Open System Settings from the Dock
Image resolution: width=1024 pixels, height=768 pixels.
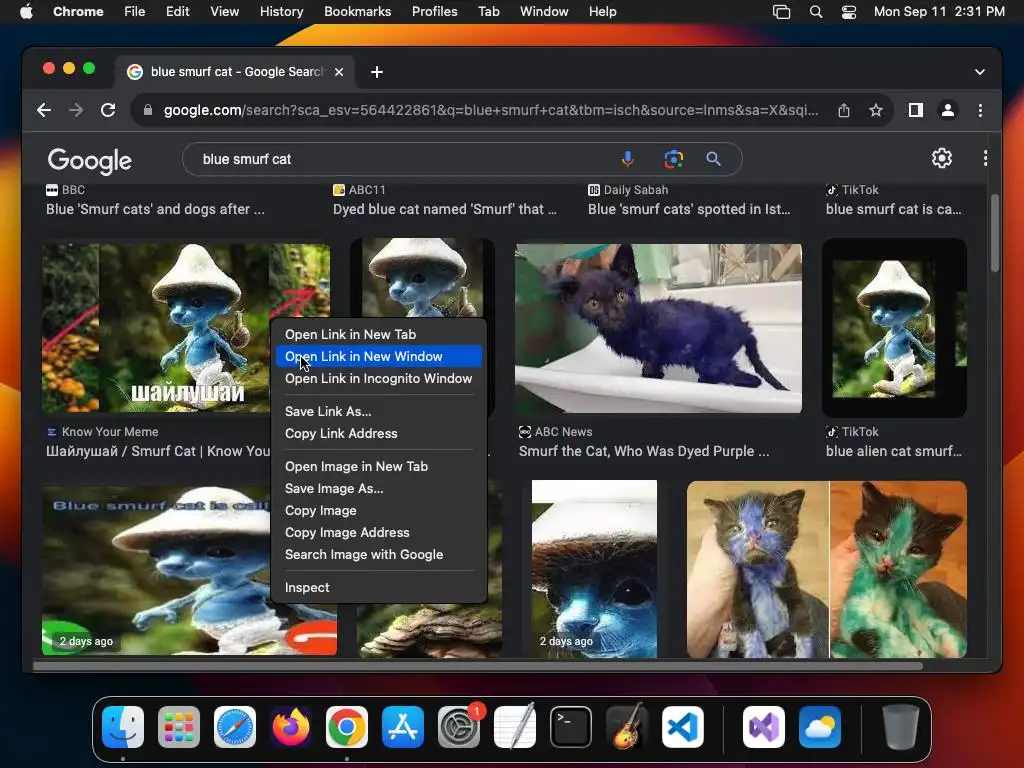click(458, 727)
